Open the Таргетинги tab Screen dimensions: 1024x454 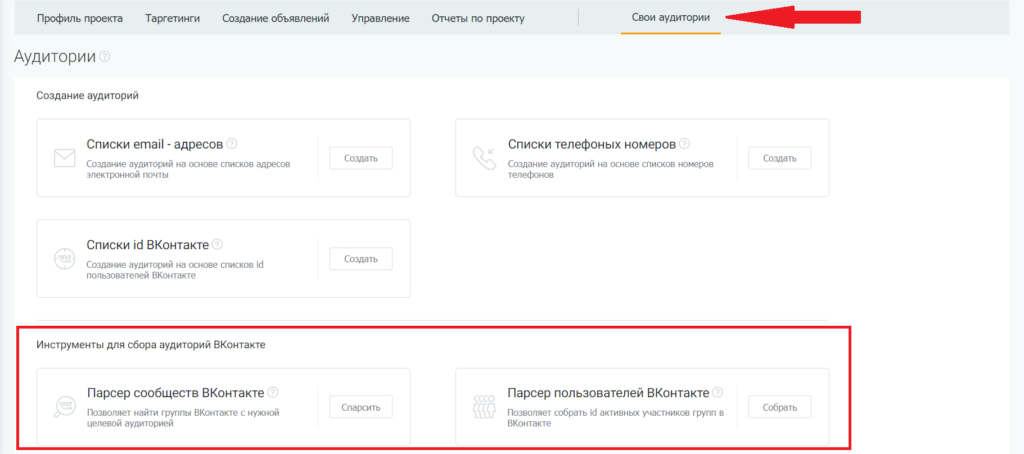pyautogui.click(x=172, y=18)
